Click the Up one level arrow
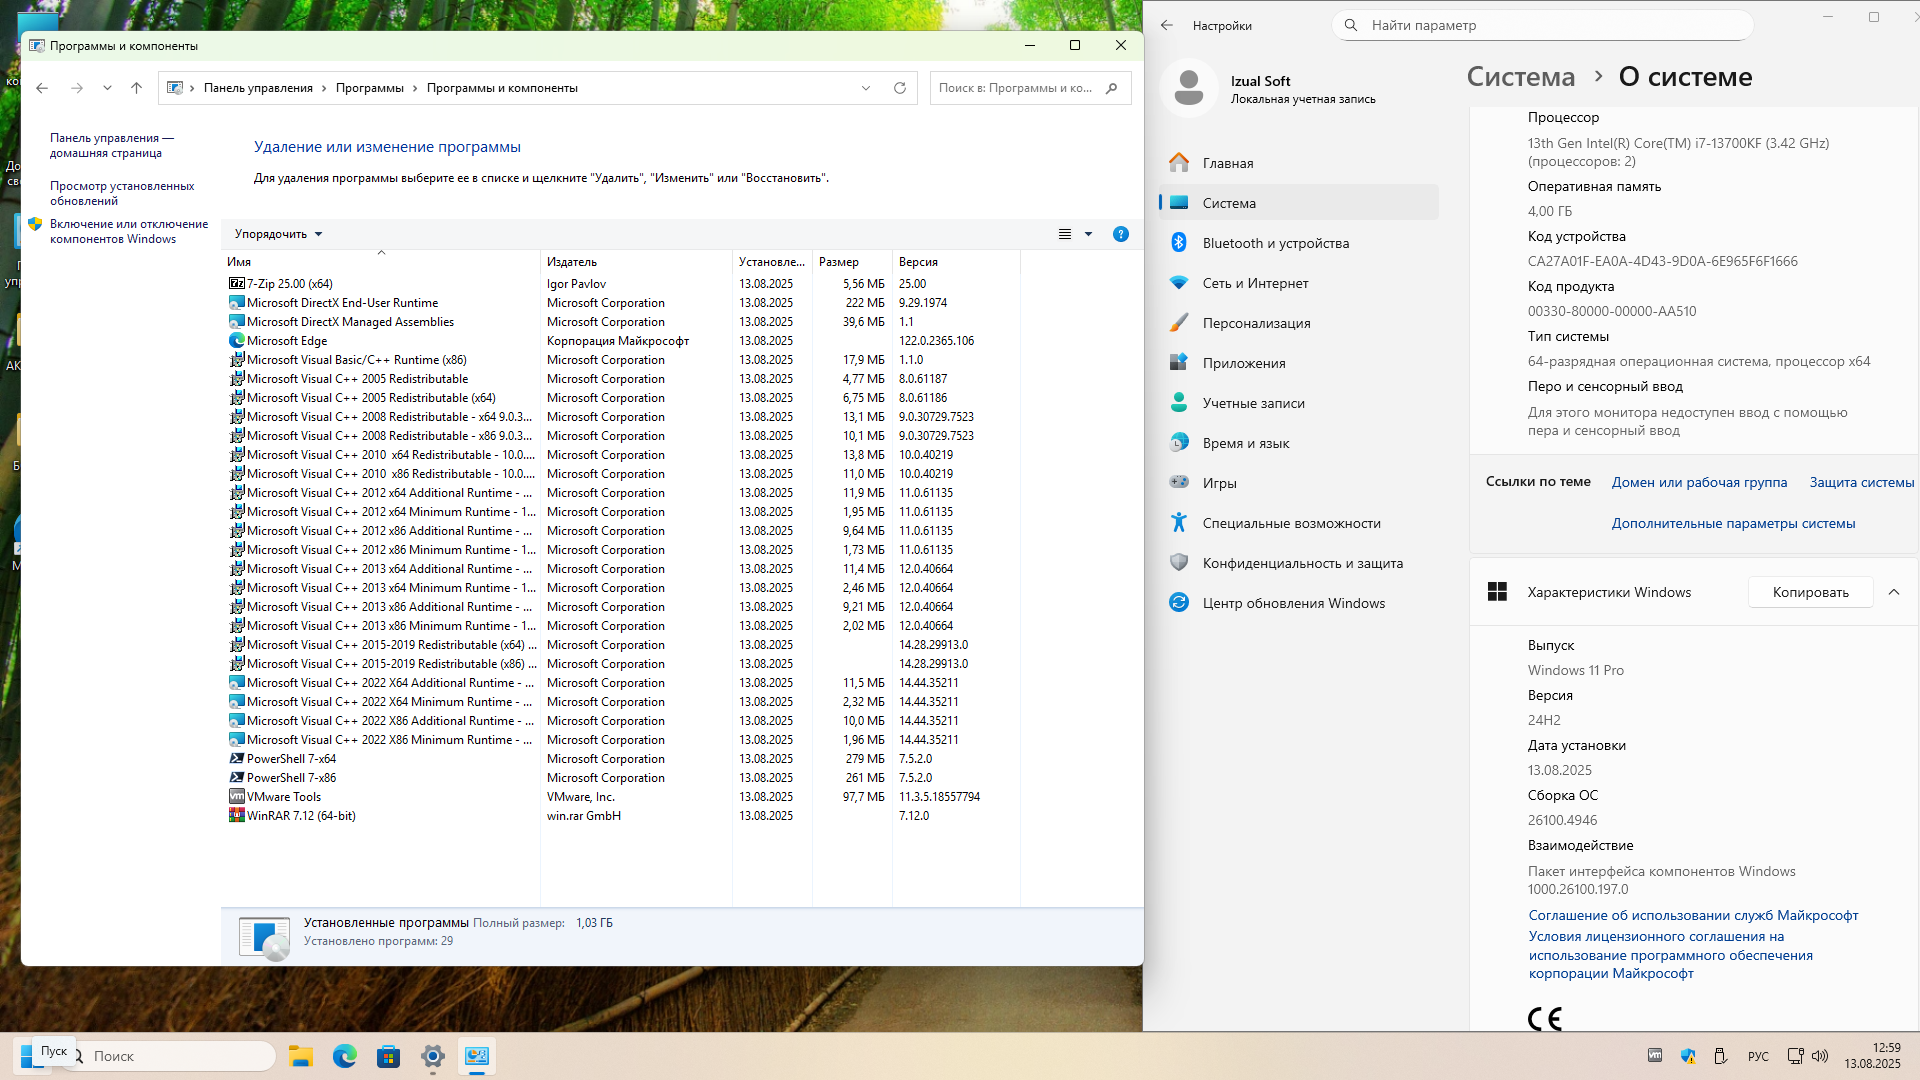The width and height of the screenshot is (1920, 1080). coord(136,88)
